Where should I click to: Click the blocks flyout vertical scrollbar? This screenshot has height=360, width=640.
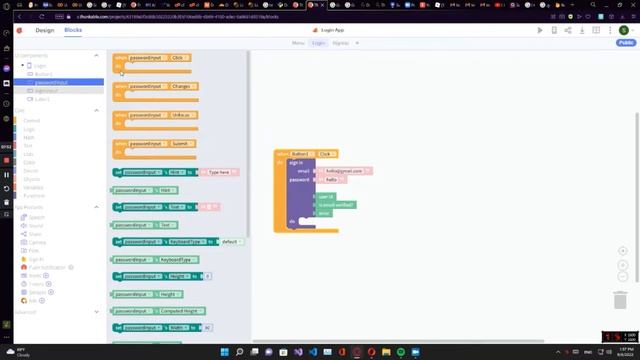[248, 143]
